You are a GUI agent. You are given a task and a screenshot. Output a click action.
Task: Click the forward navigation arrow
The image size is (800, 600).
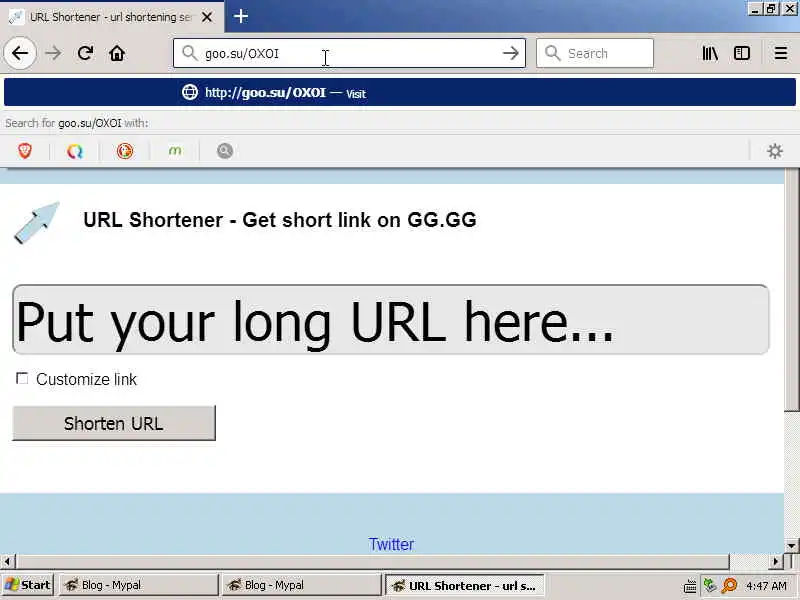click(53, 53)
